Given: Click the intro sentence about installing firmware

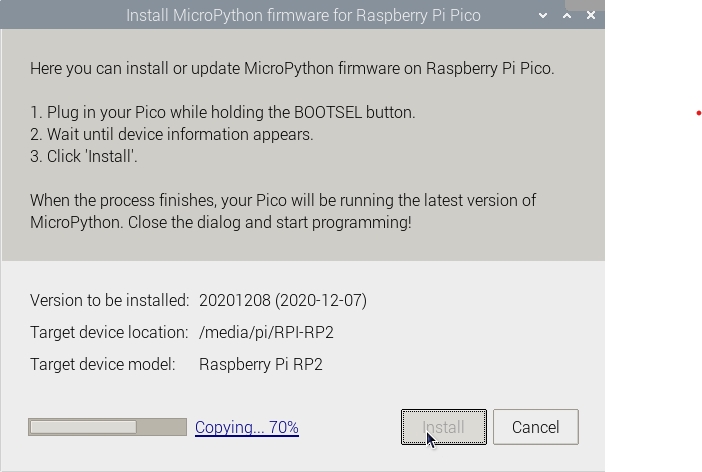Looking at the screenshot, I should 292,68.
